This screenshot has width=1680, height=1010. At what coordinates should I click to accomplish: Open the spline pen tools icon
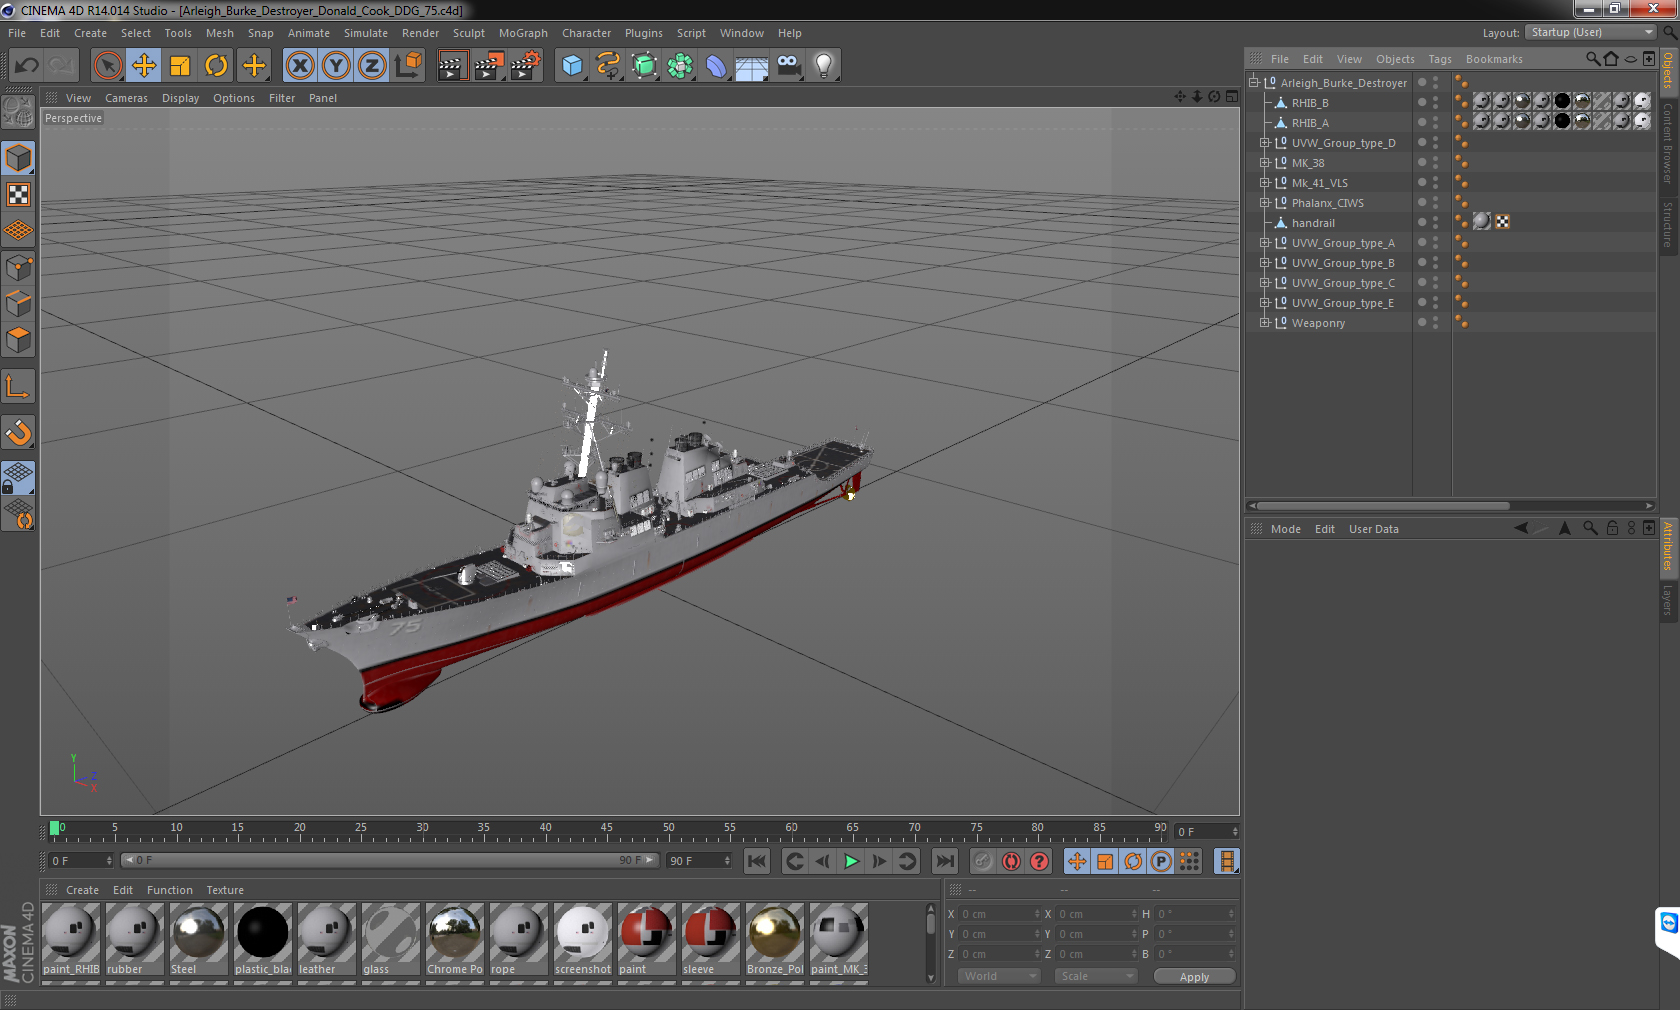pos(608,66)
